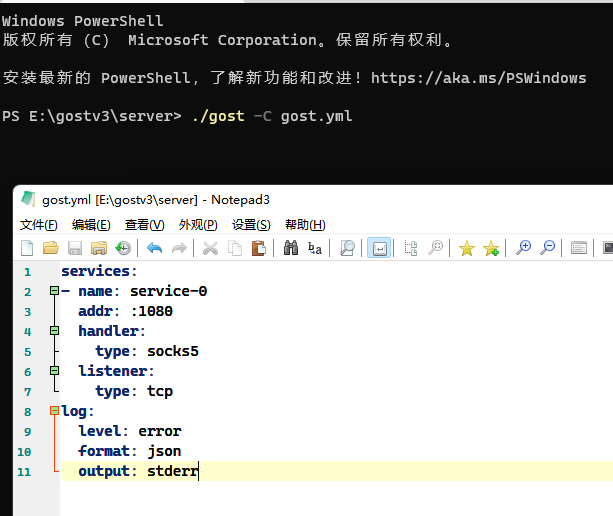Click line number 11 in the margin
Viewport: 613px width, 516px height.
click(x=24, y=472)
